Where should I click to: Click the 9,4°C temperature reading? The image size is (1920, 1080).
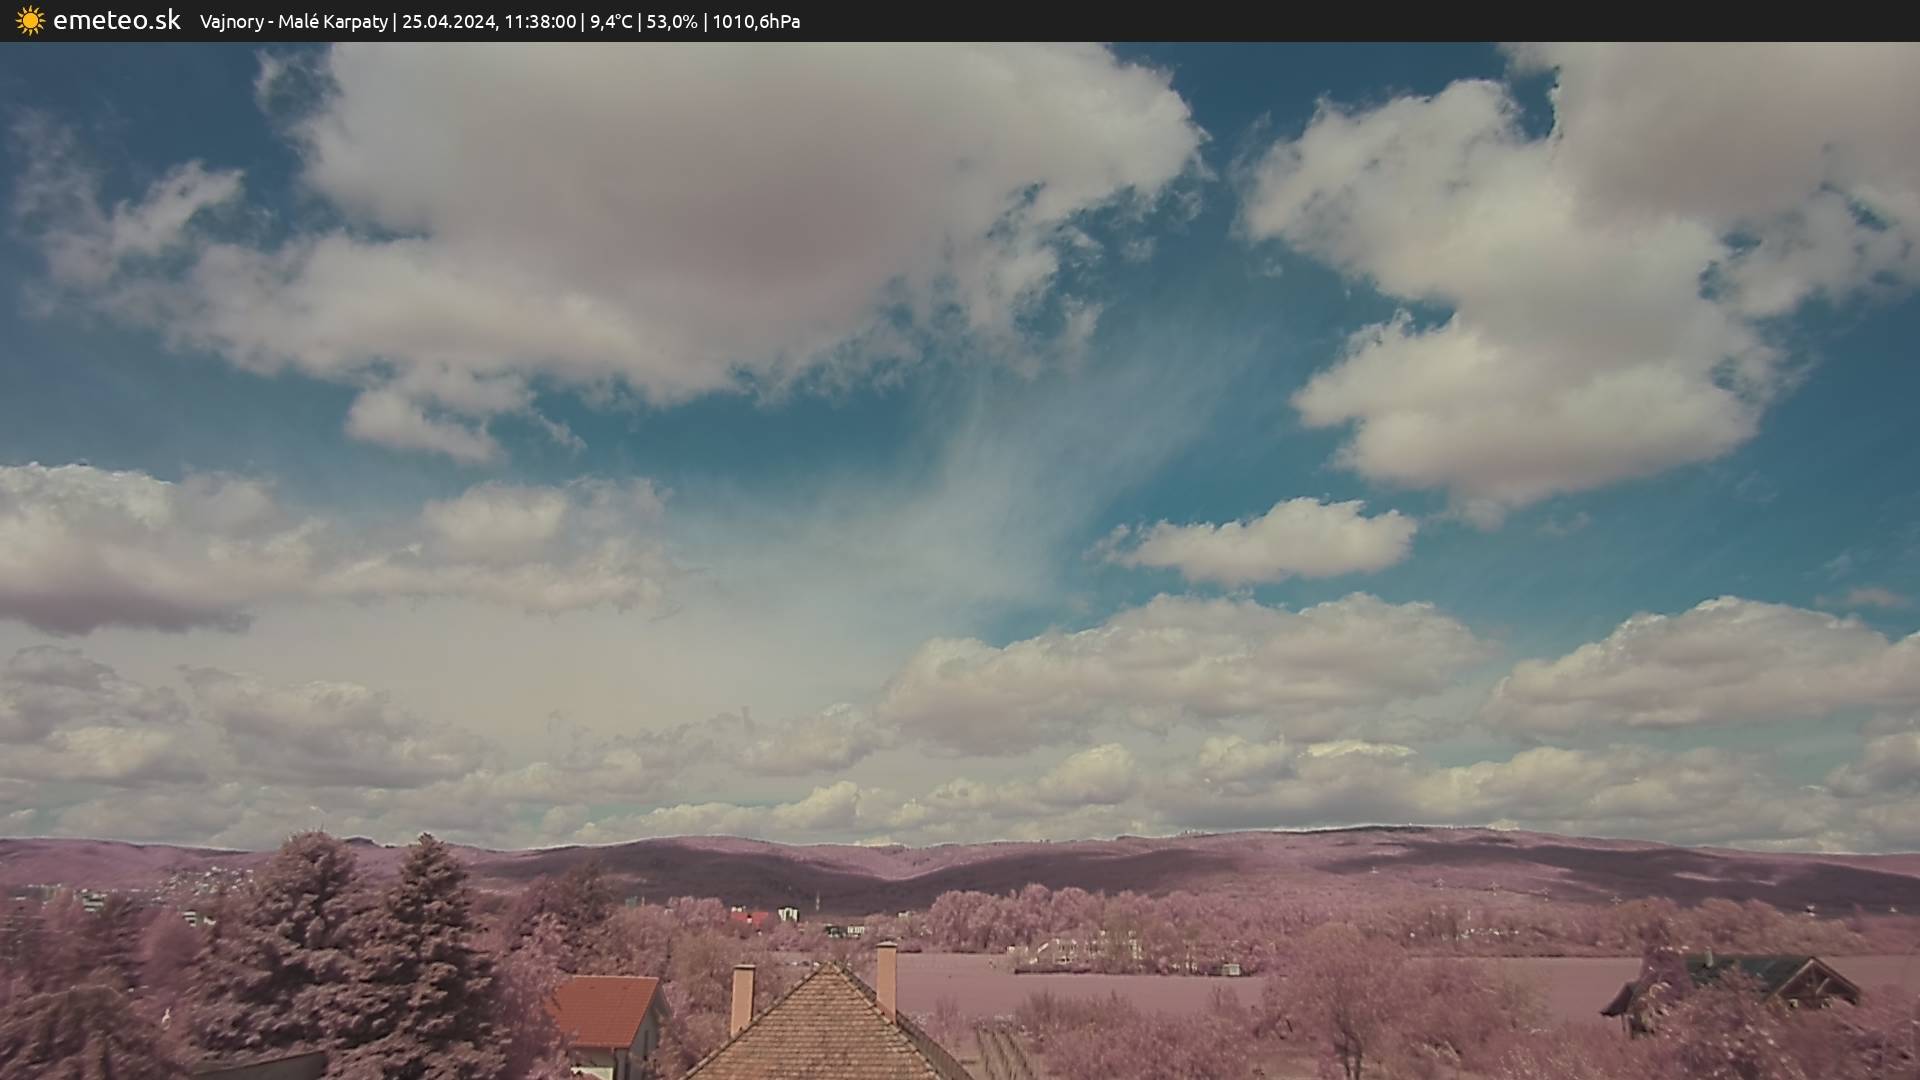(x=610, y=22)
